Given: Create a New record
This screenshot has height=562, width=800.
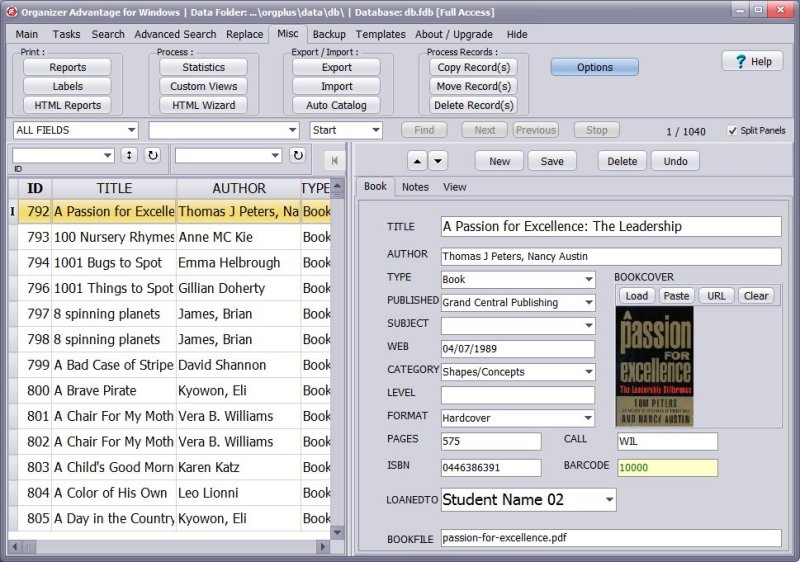Looking at the screenshot, I should click(x=499, y=161).
